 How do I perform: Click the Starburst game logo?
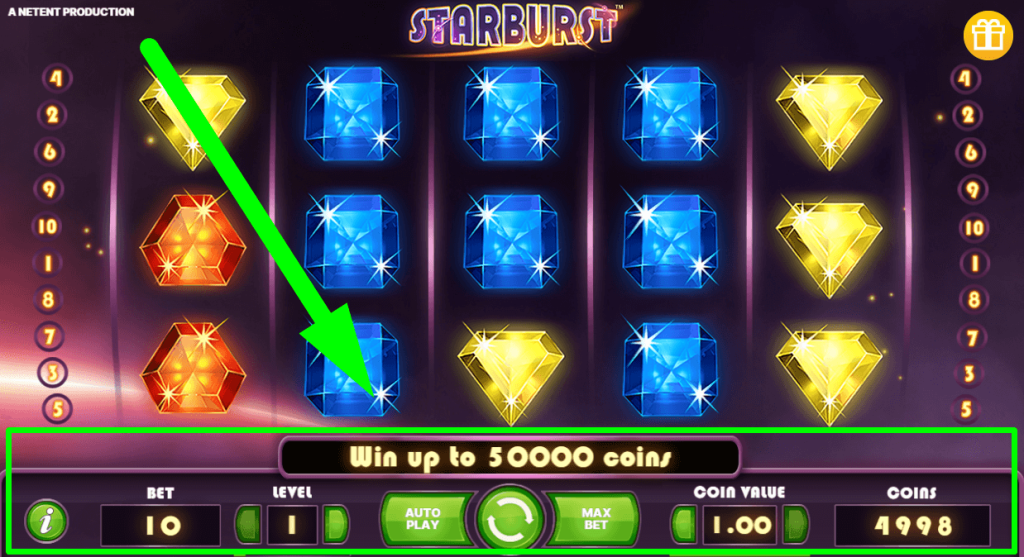point(514,27)
